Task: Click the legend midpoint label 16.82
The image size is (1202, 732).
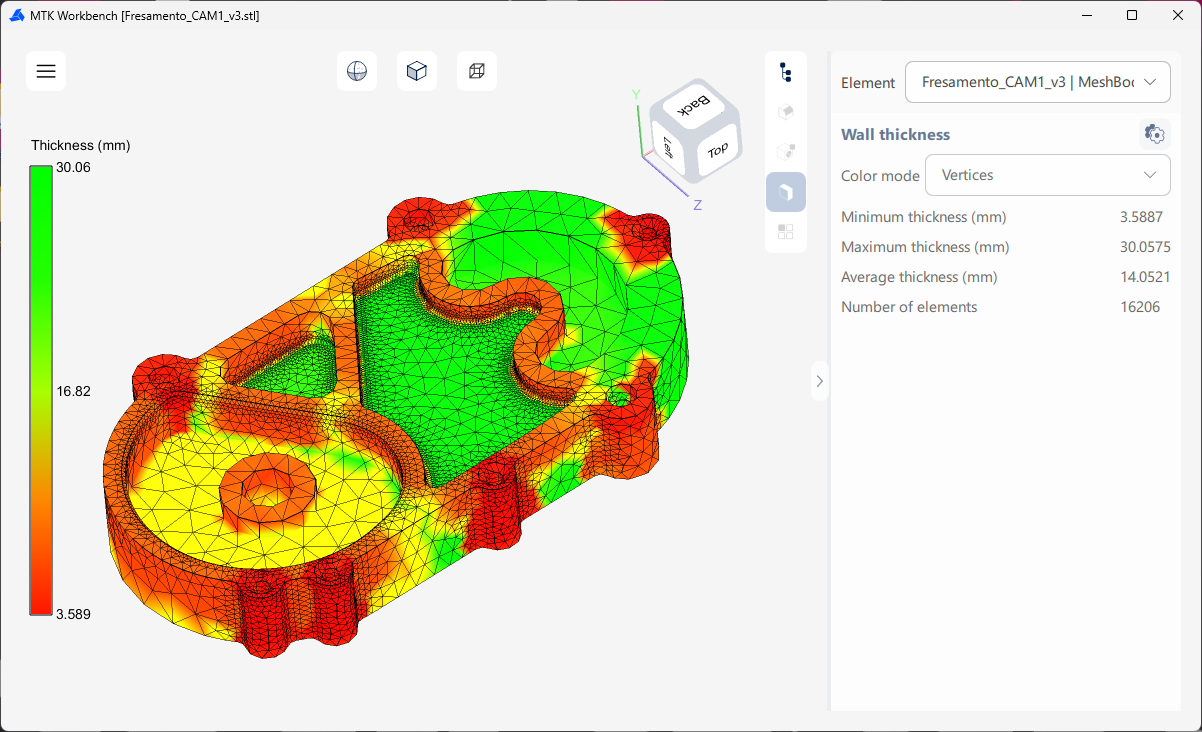Action: point(73,391)
